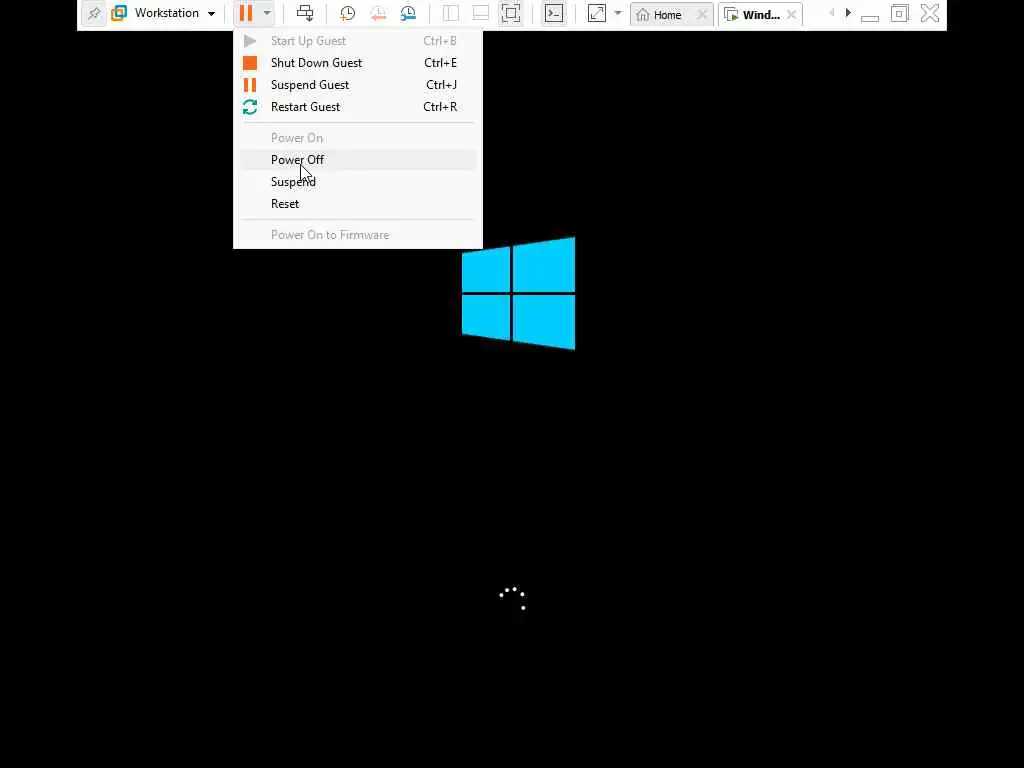Click the pin toolbar icon

click(x=94, y=13)
